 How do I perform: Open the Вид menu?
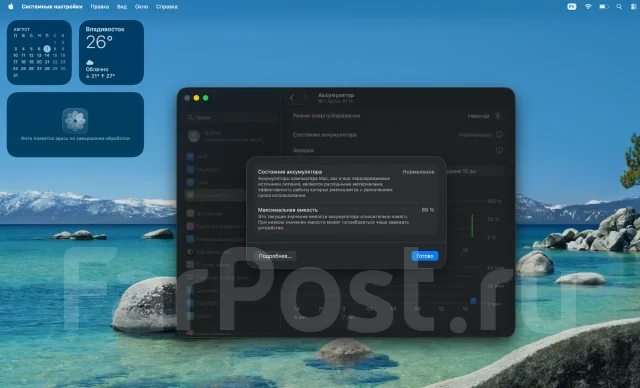[122, 7]
